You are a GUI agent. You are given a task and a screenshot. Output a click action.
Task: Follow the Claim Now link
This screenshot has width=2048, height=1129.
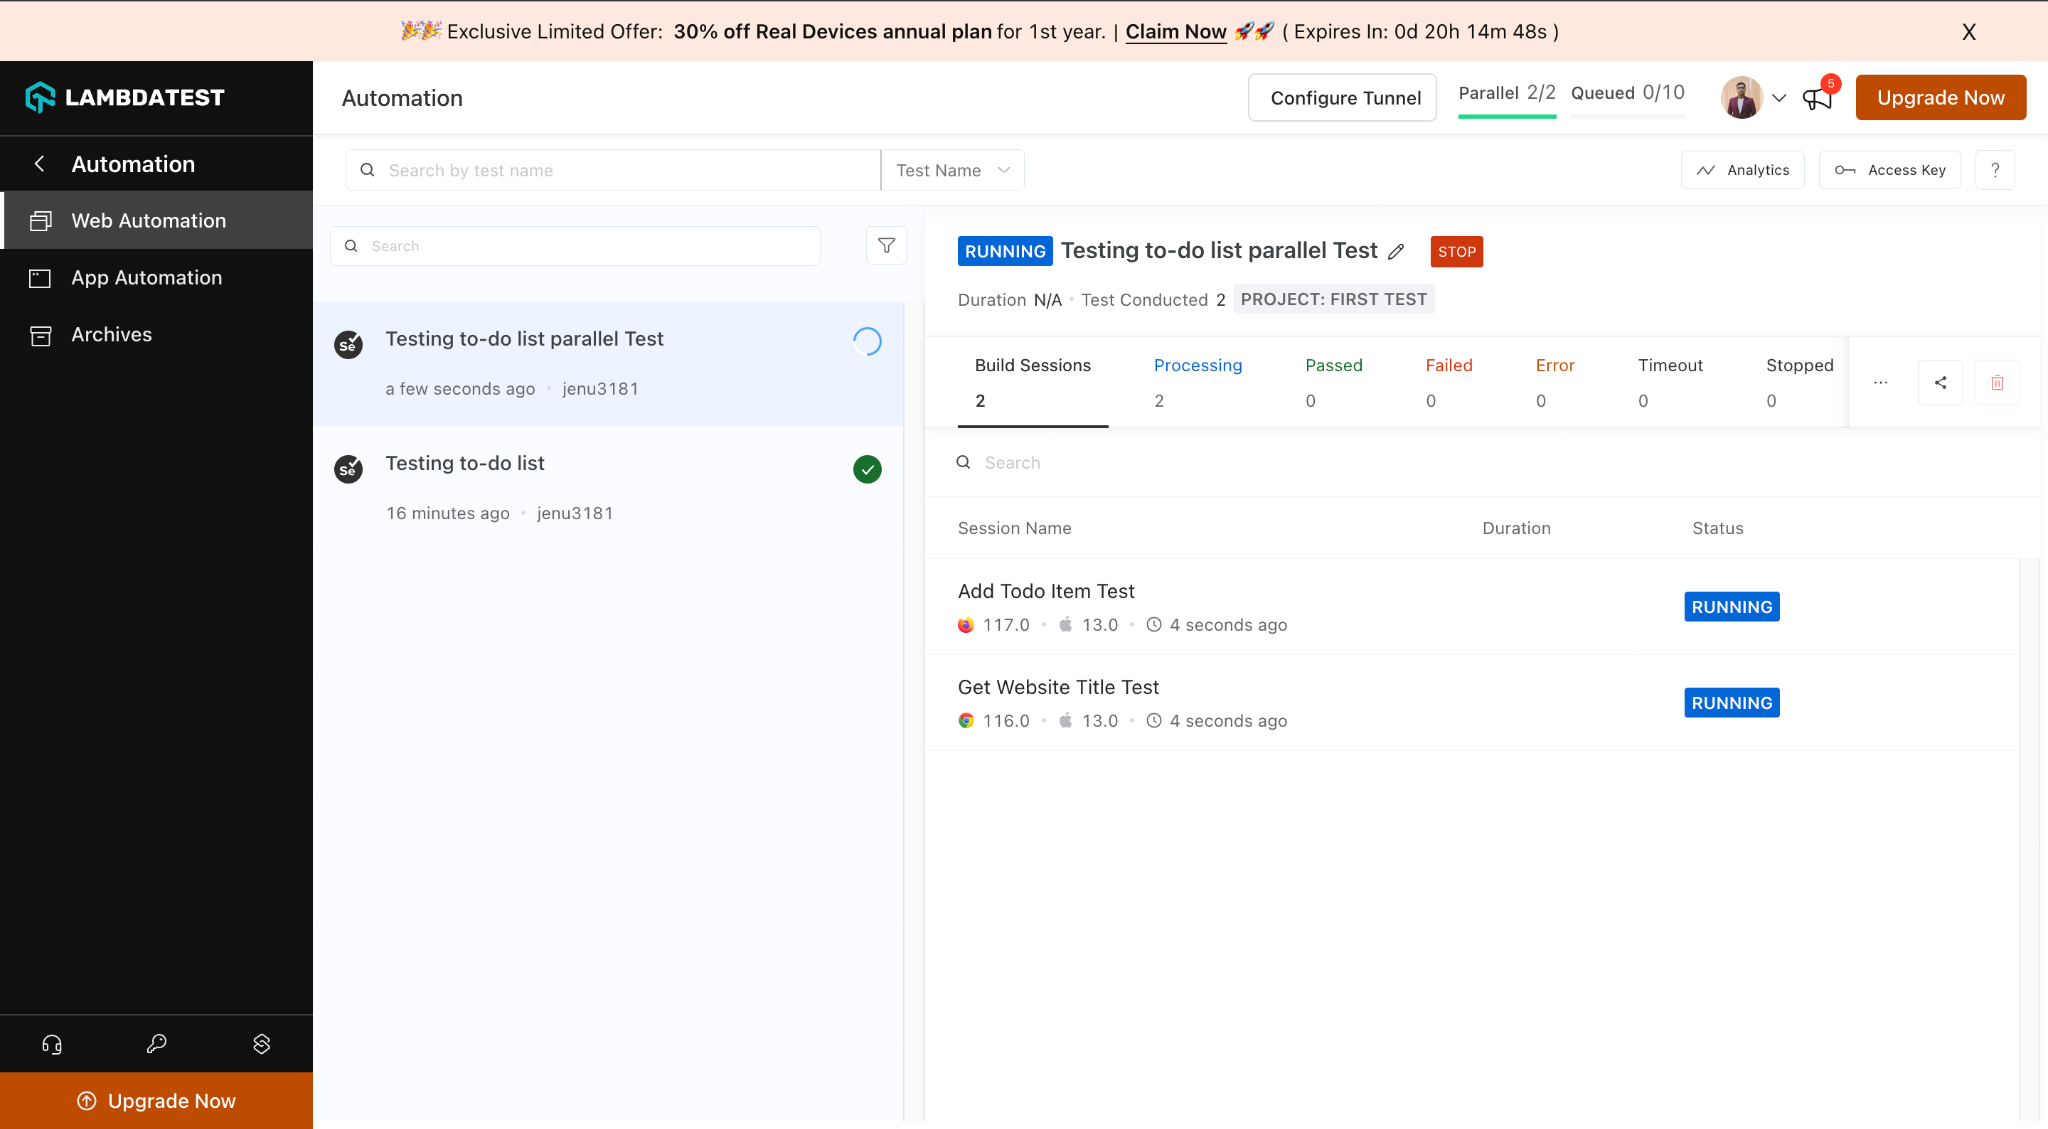(x=1176, y=32)
